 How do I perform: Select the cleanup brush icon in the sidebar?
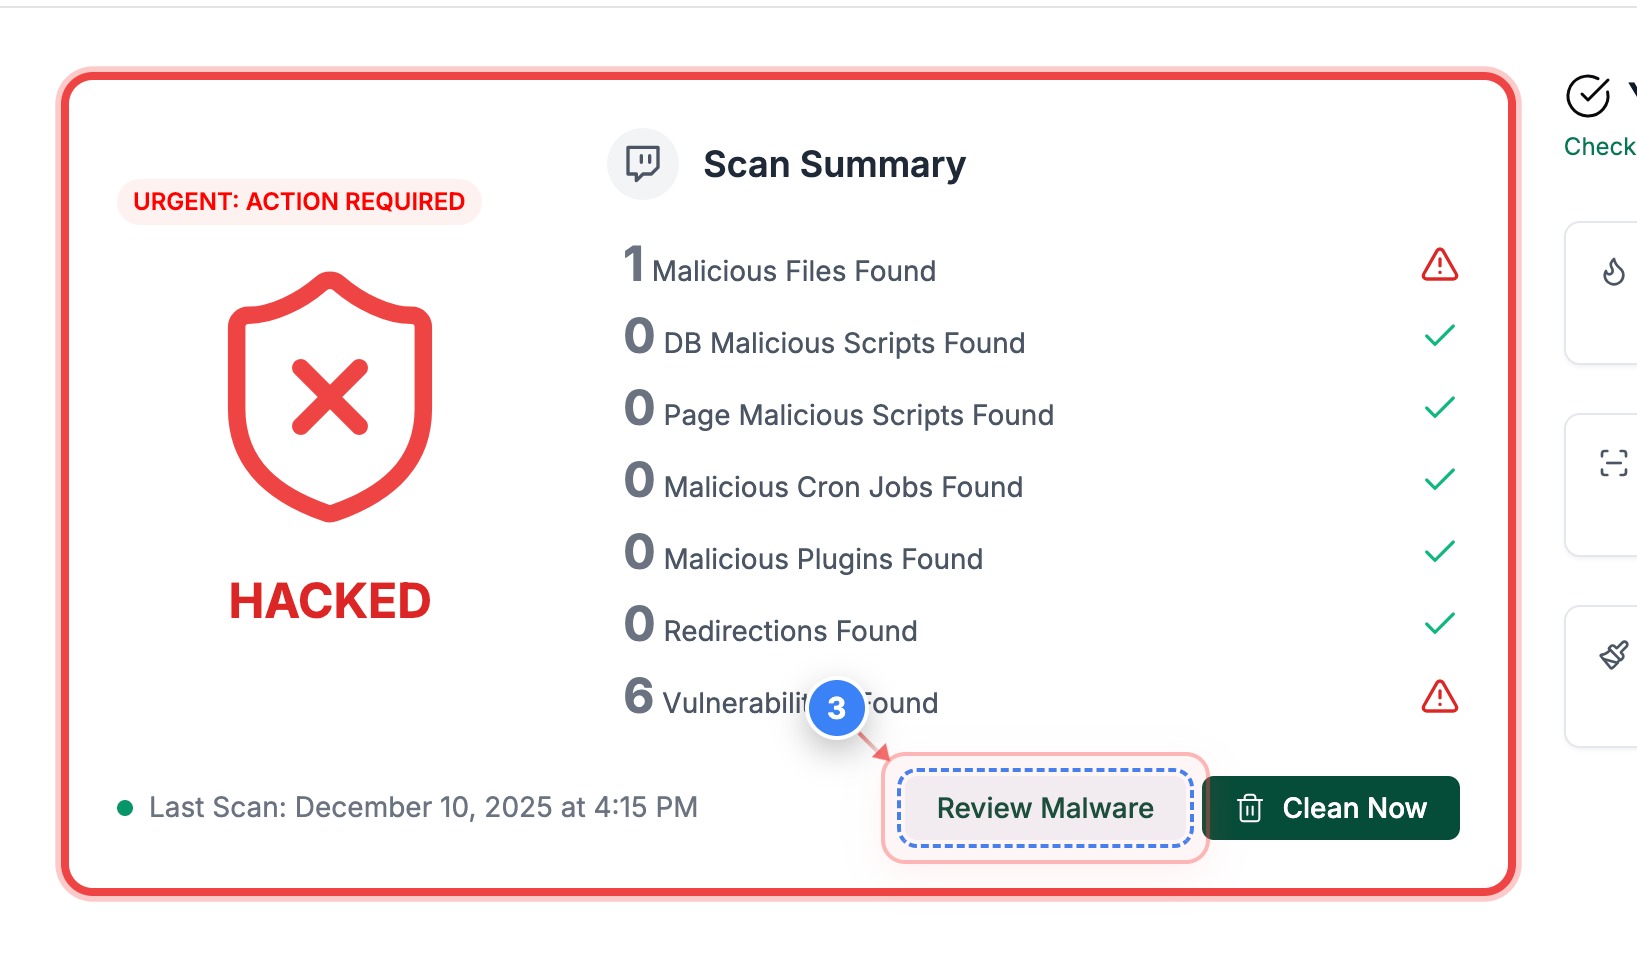[x=1614, y=655]
